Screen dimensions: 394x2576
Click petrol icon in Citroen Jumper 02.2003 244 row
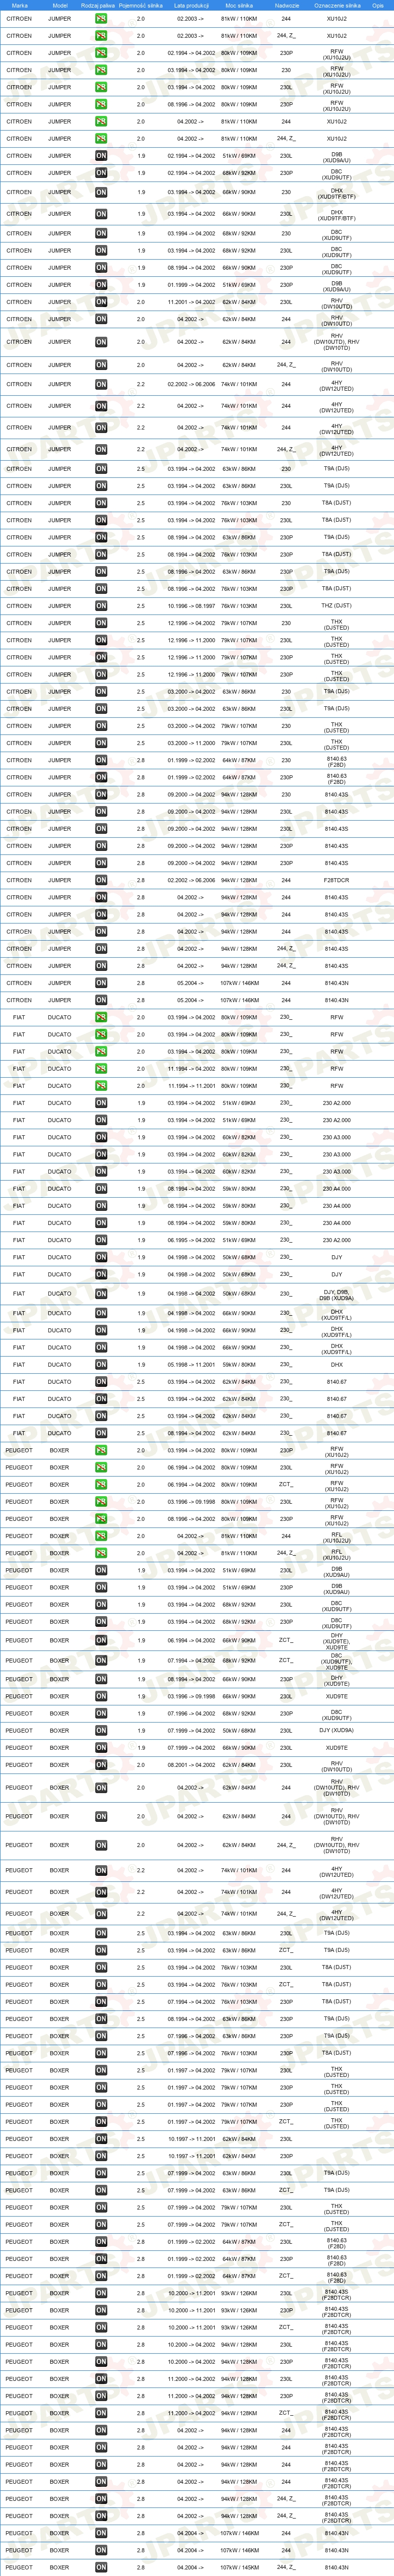(101, 19)
